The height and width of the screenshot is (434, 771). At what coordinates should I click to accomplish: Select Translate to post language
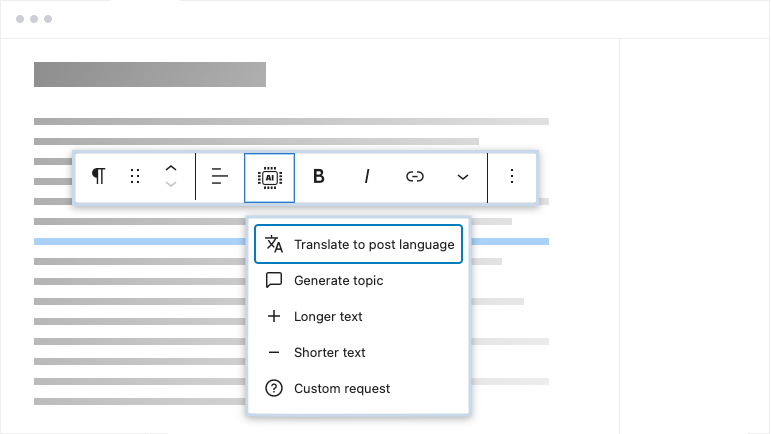pos(373,244)
